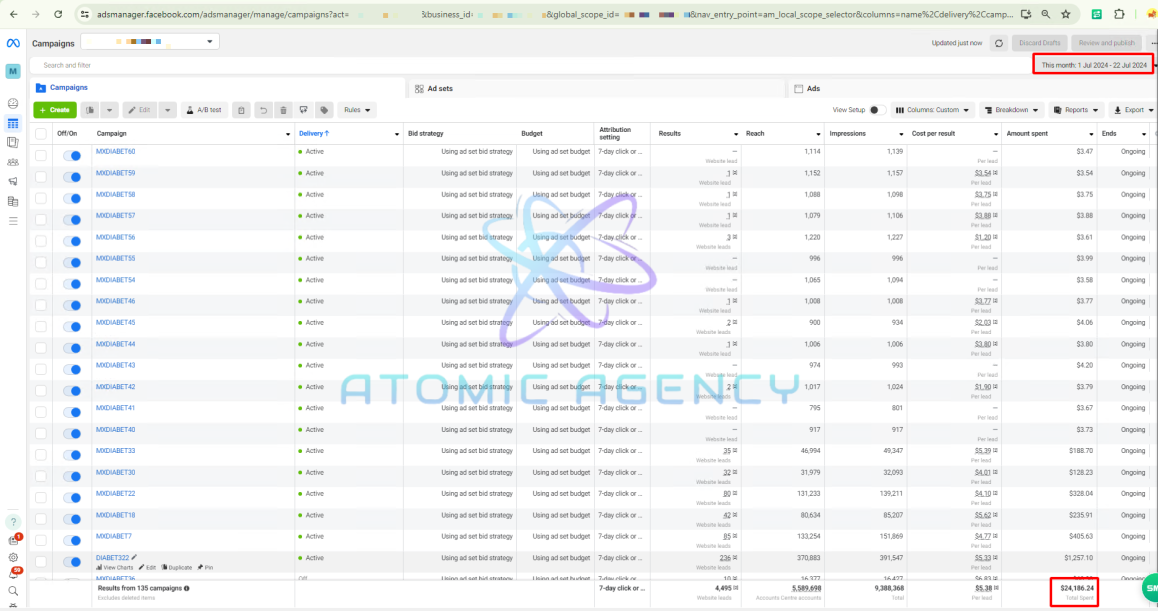
Task: Click the browser address bar URL
Action: (554, 14)
